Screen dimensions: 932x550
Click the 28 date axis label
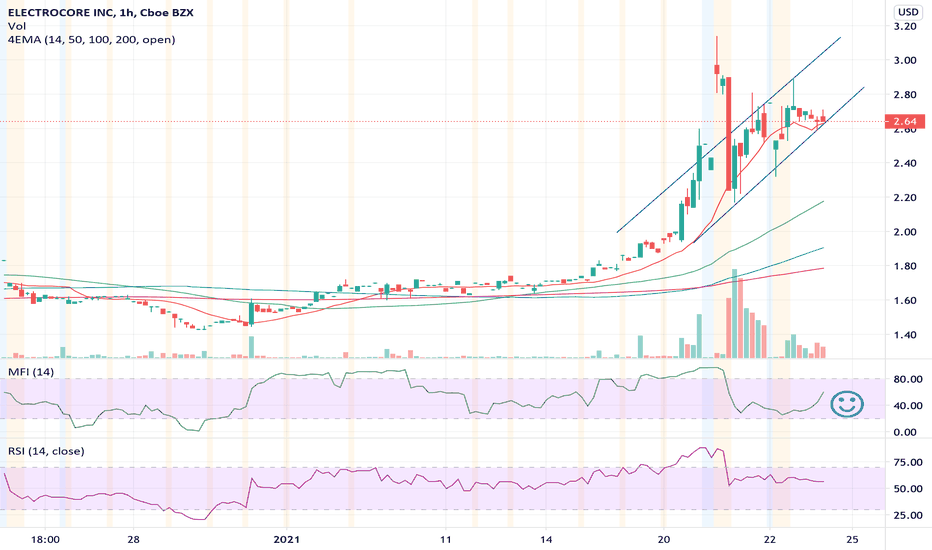tap(133, 540)
